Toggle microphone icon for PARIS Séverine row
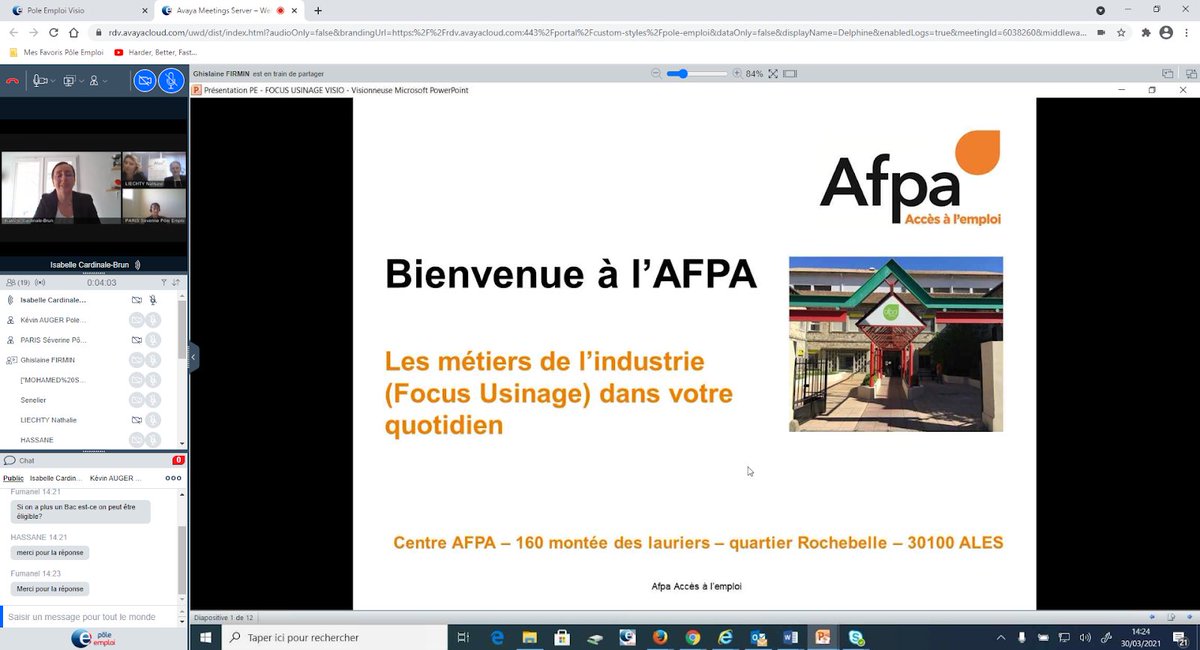1200x650 pixels. [153, 340]
